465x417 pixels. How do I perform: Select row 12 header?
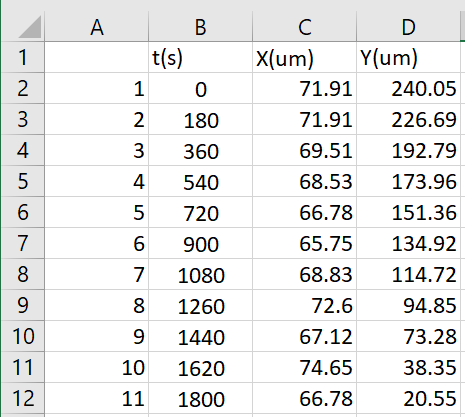click(x=23, y=399)
